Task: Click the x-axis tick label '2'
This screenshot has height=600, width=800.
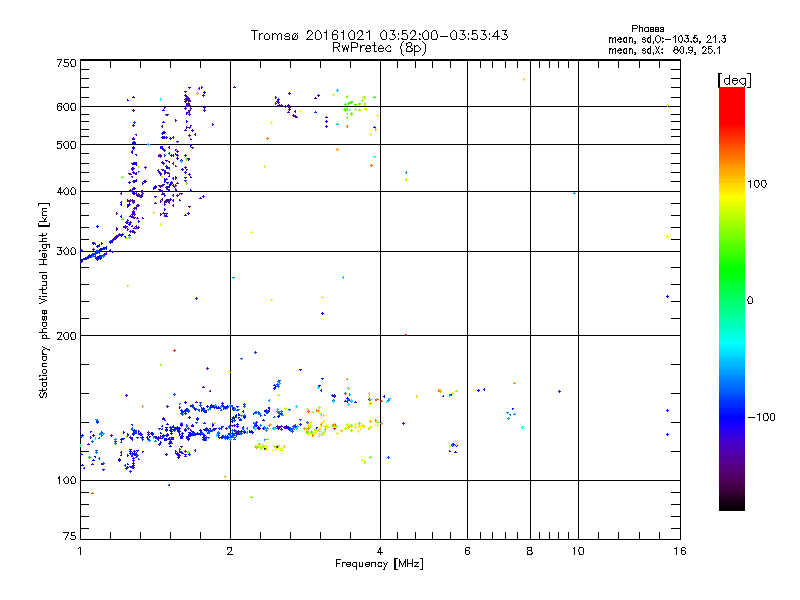Action: (x=230, y=551)
